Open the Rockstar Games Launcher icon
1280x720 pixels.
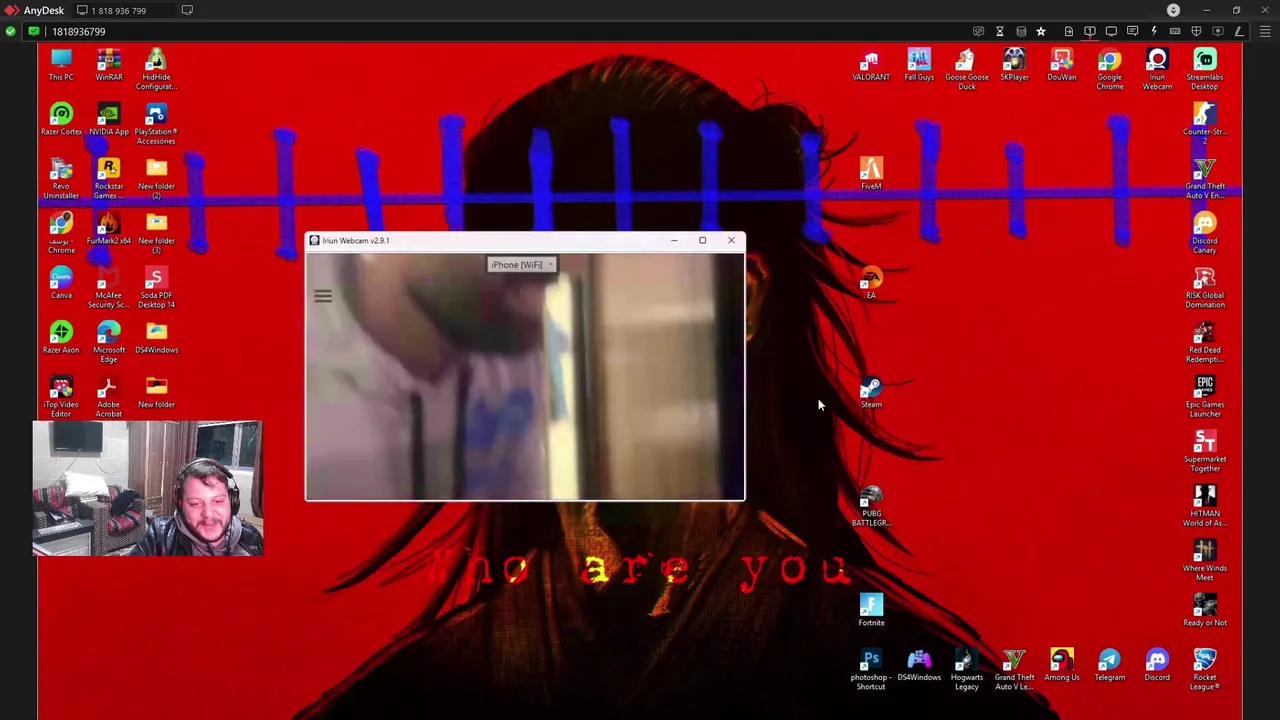109,178
